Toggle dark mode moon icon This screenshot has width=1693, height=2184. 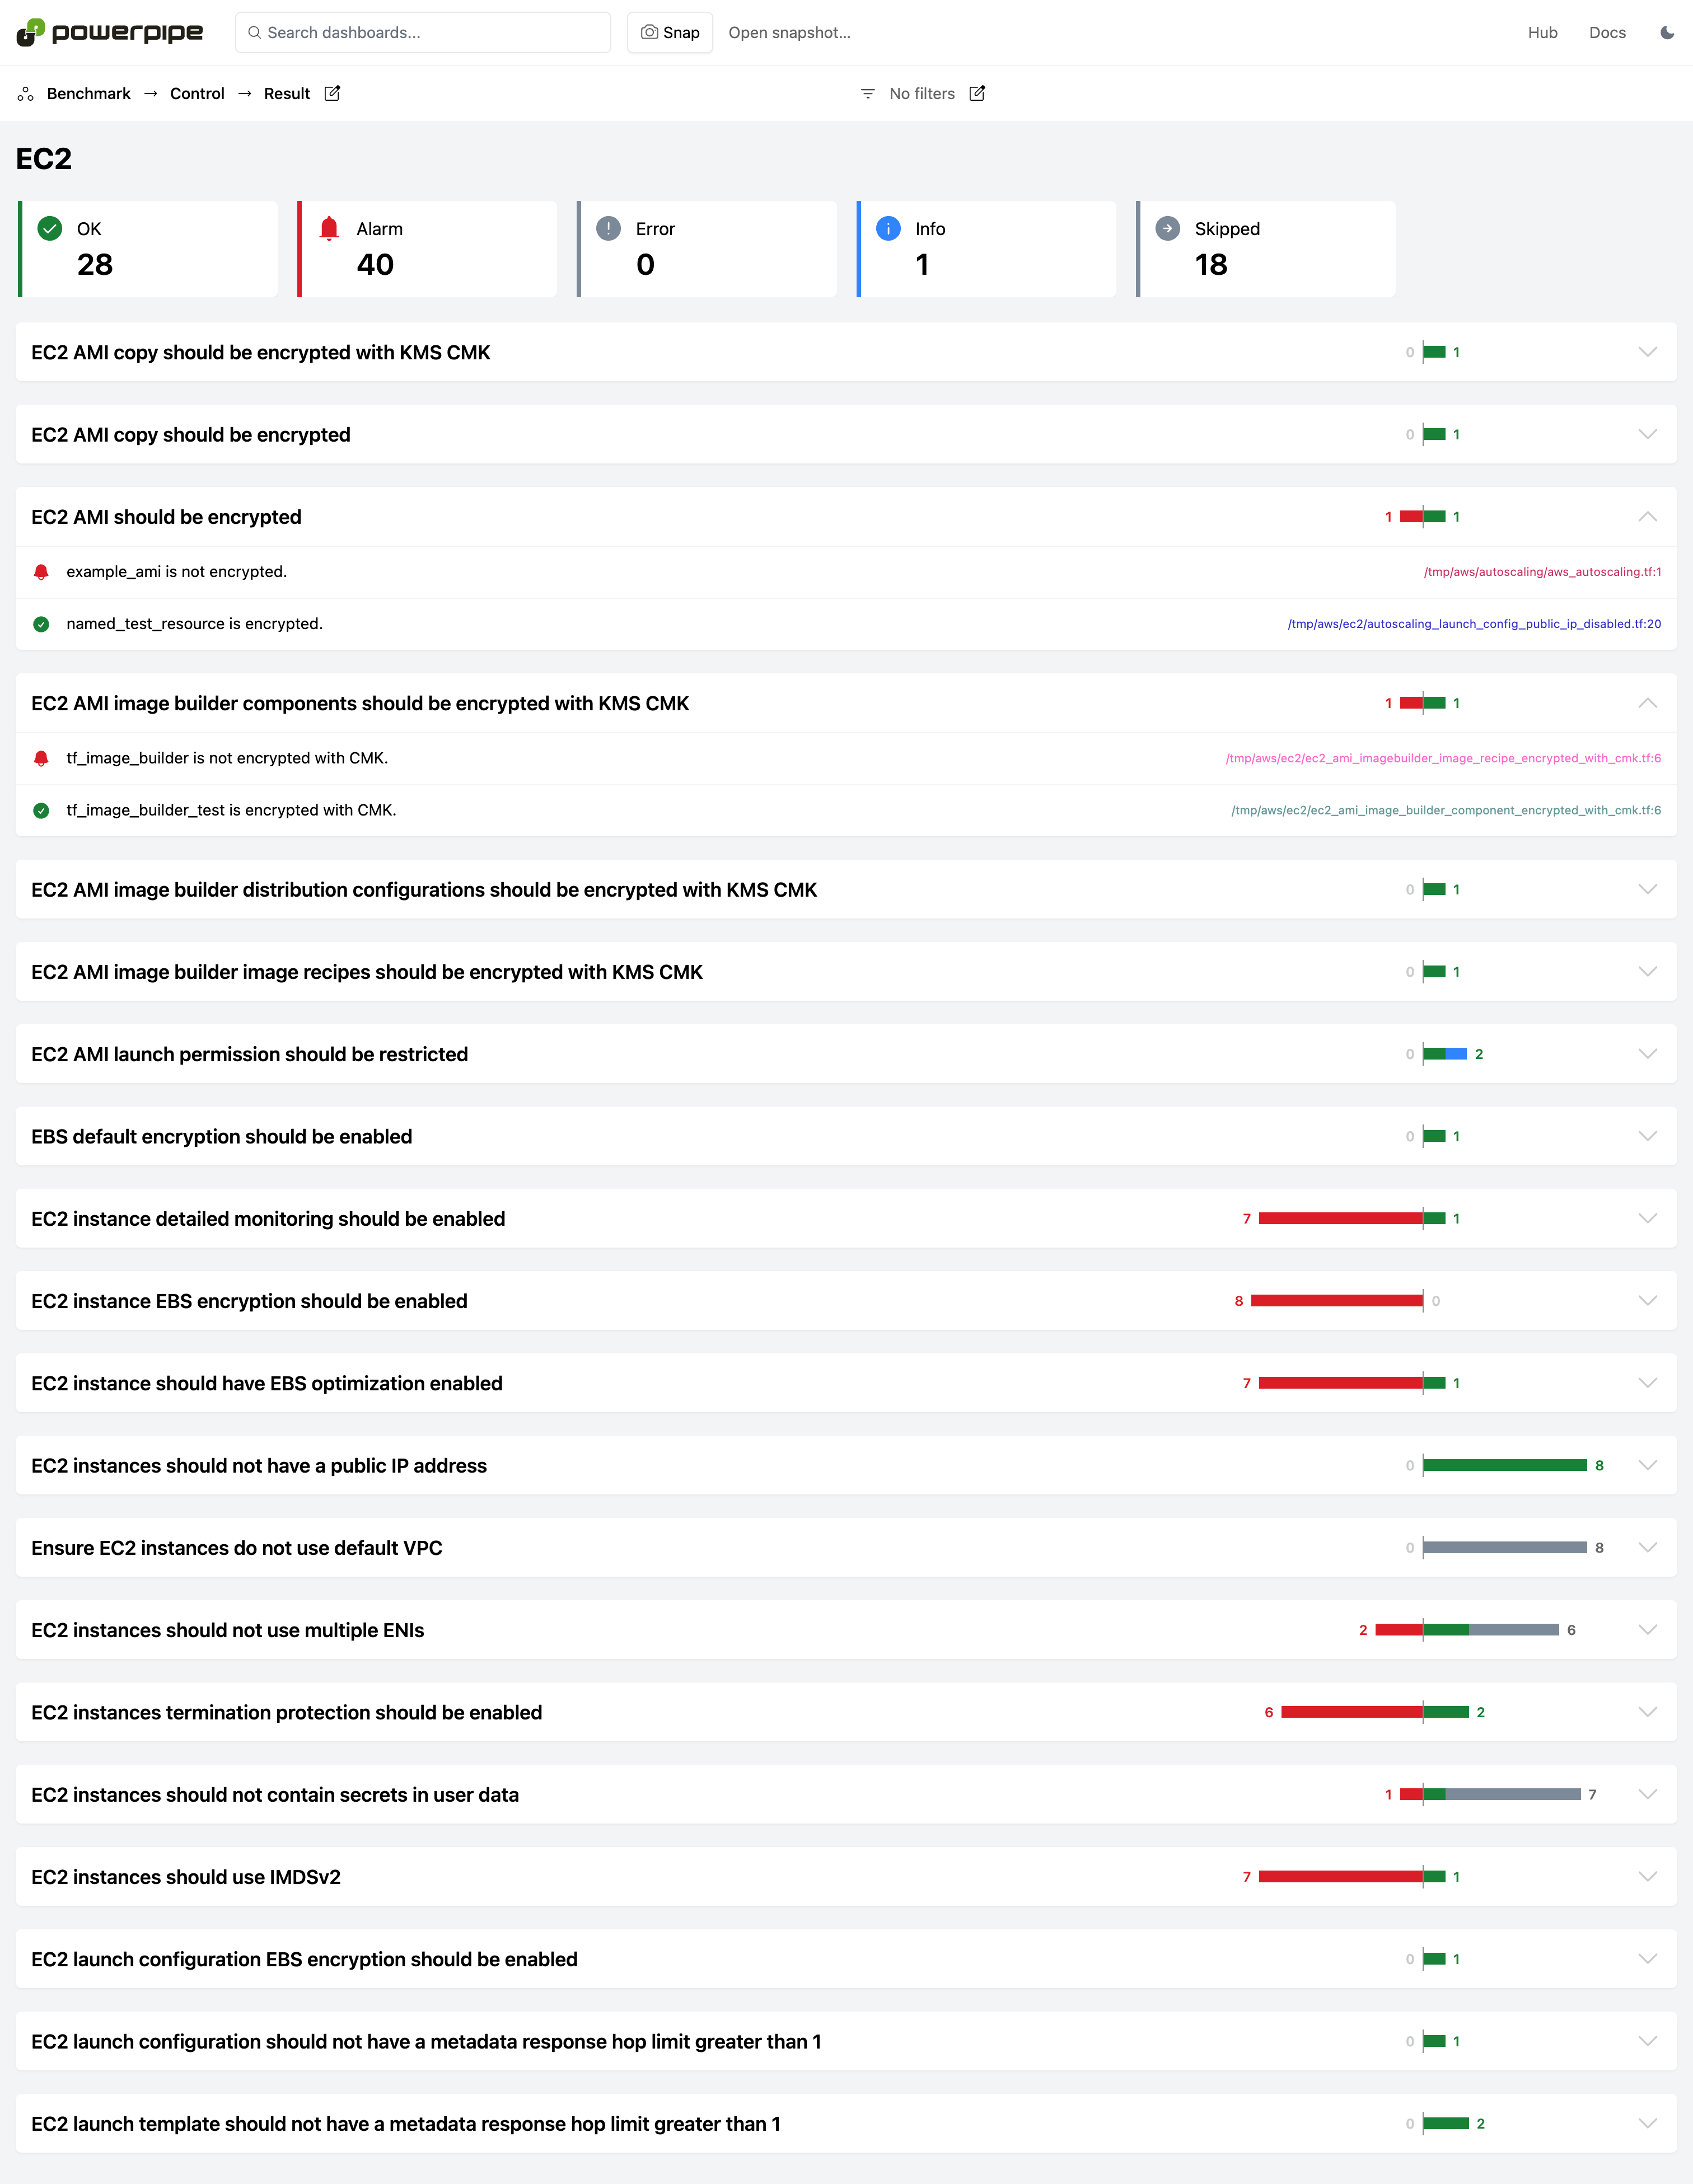1667,32
